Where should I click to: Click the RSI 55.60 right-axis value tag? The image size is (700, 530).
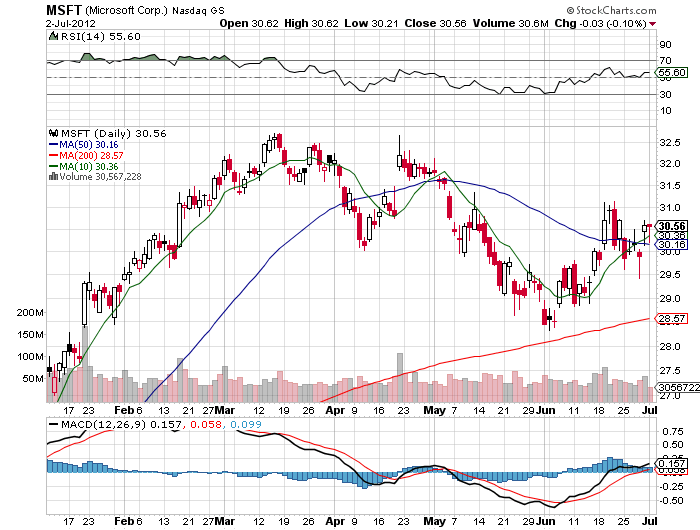(672, 72)
